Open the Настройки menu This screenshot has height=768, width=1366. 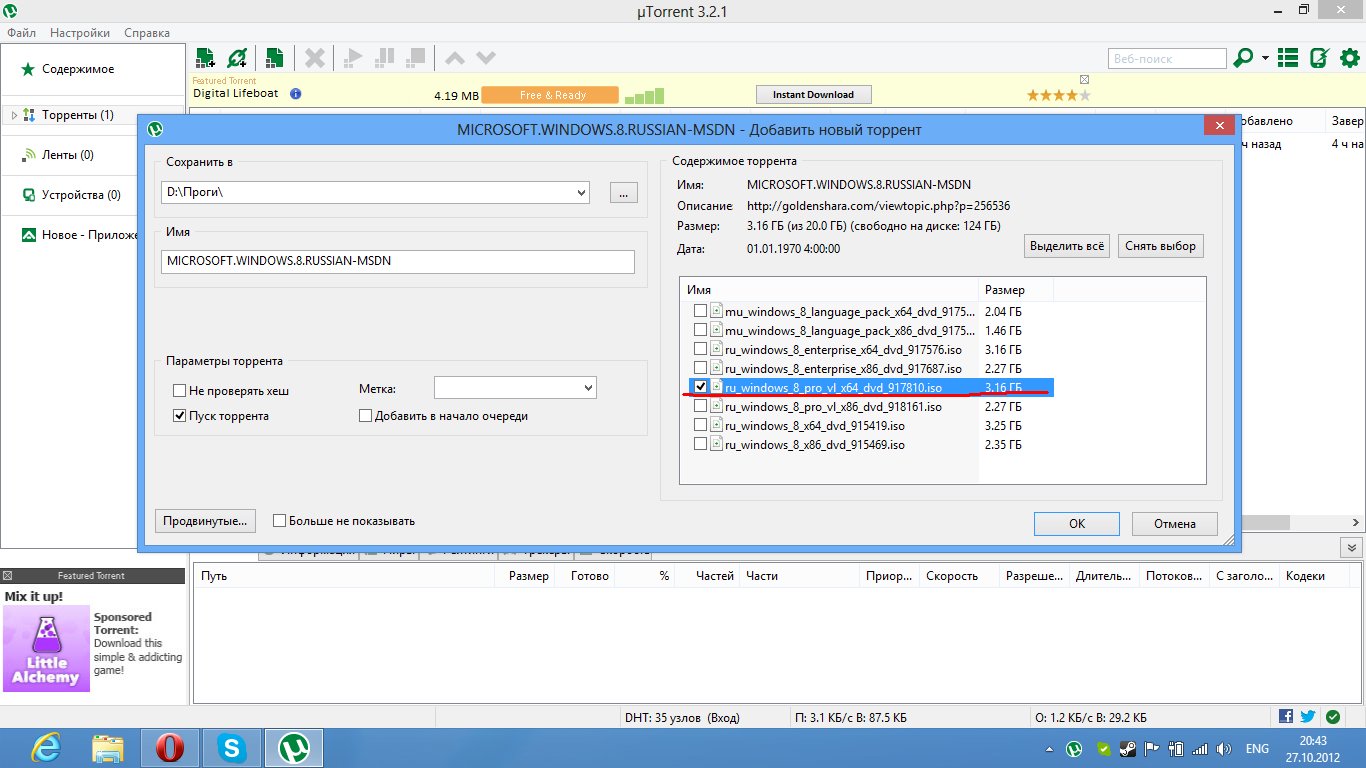[80, 32]
